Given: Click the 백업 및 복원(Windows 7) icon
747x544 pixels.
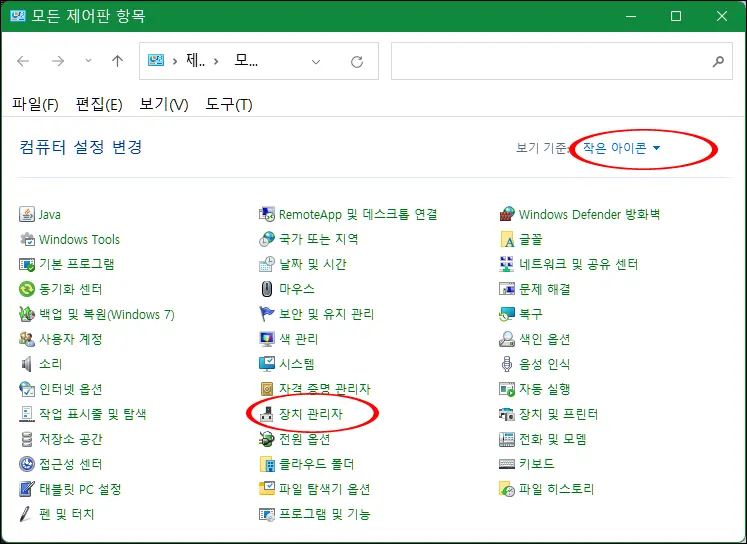Looking at the screenshot, I should (x=27, y=314).
